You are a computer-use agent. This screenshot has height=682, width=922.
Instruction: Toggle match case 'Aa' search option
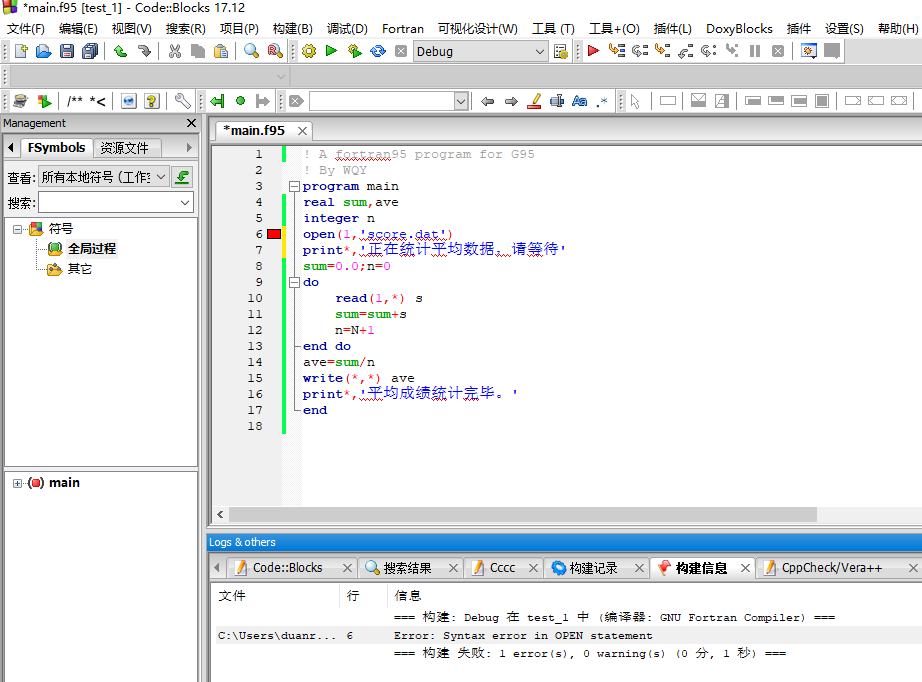(x=579, y=101)
